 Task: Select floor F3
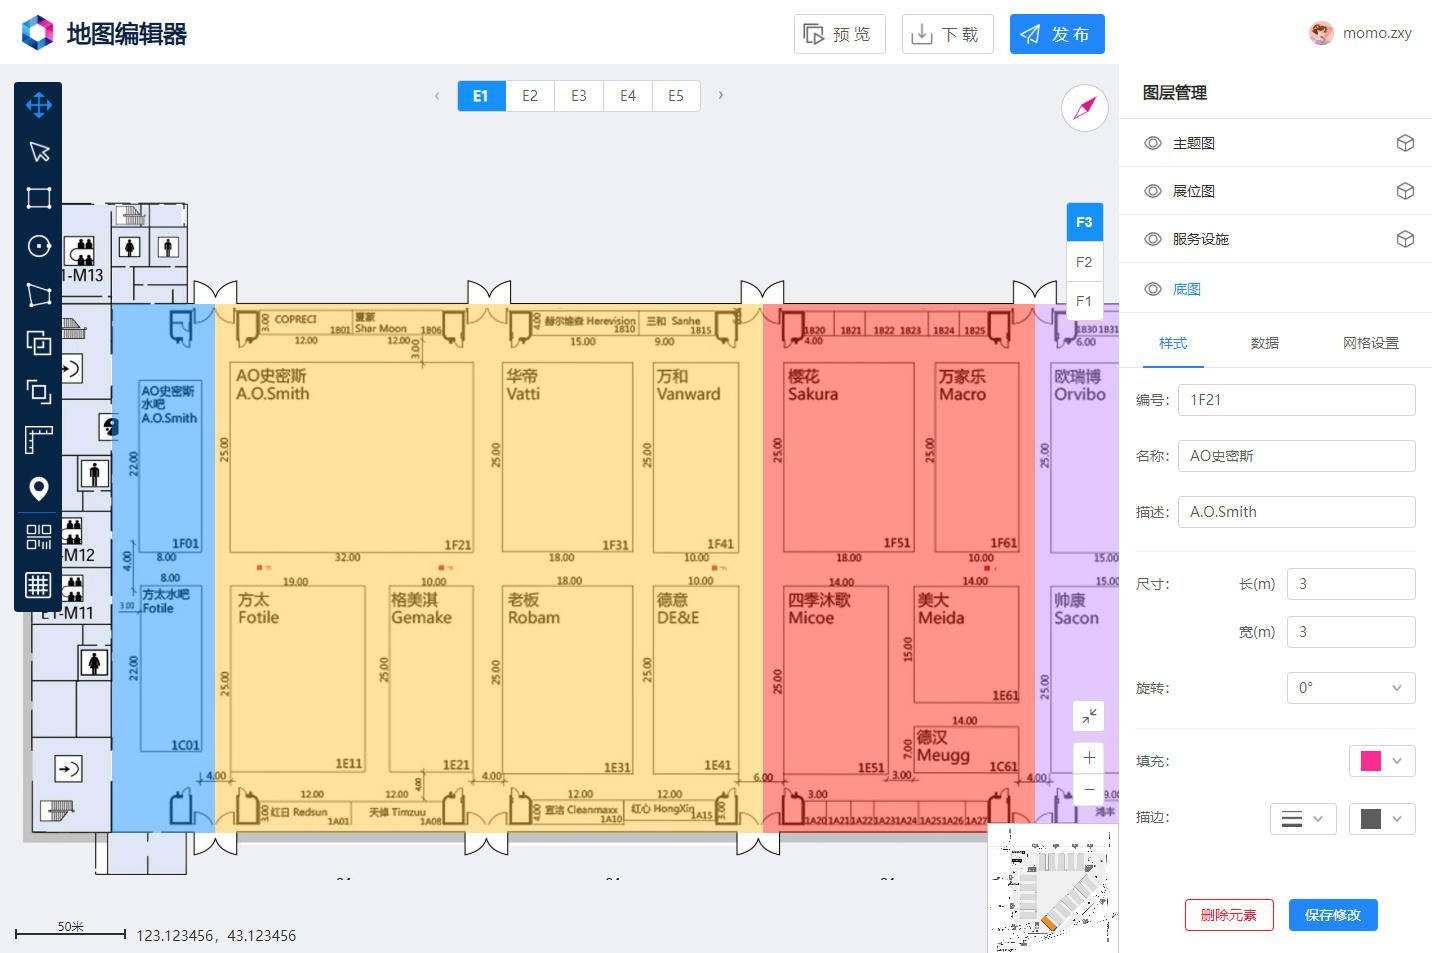tap(1084, 222)
